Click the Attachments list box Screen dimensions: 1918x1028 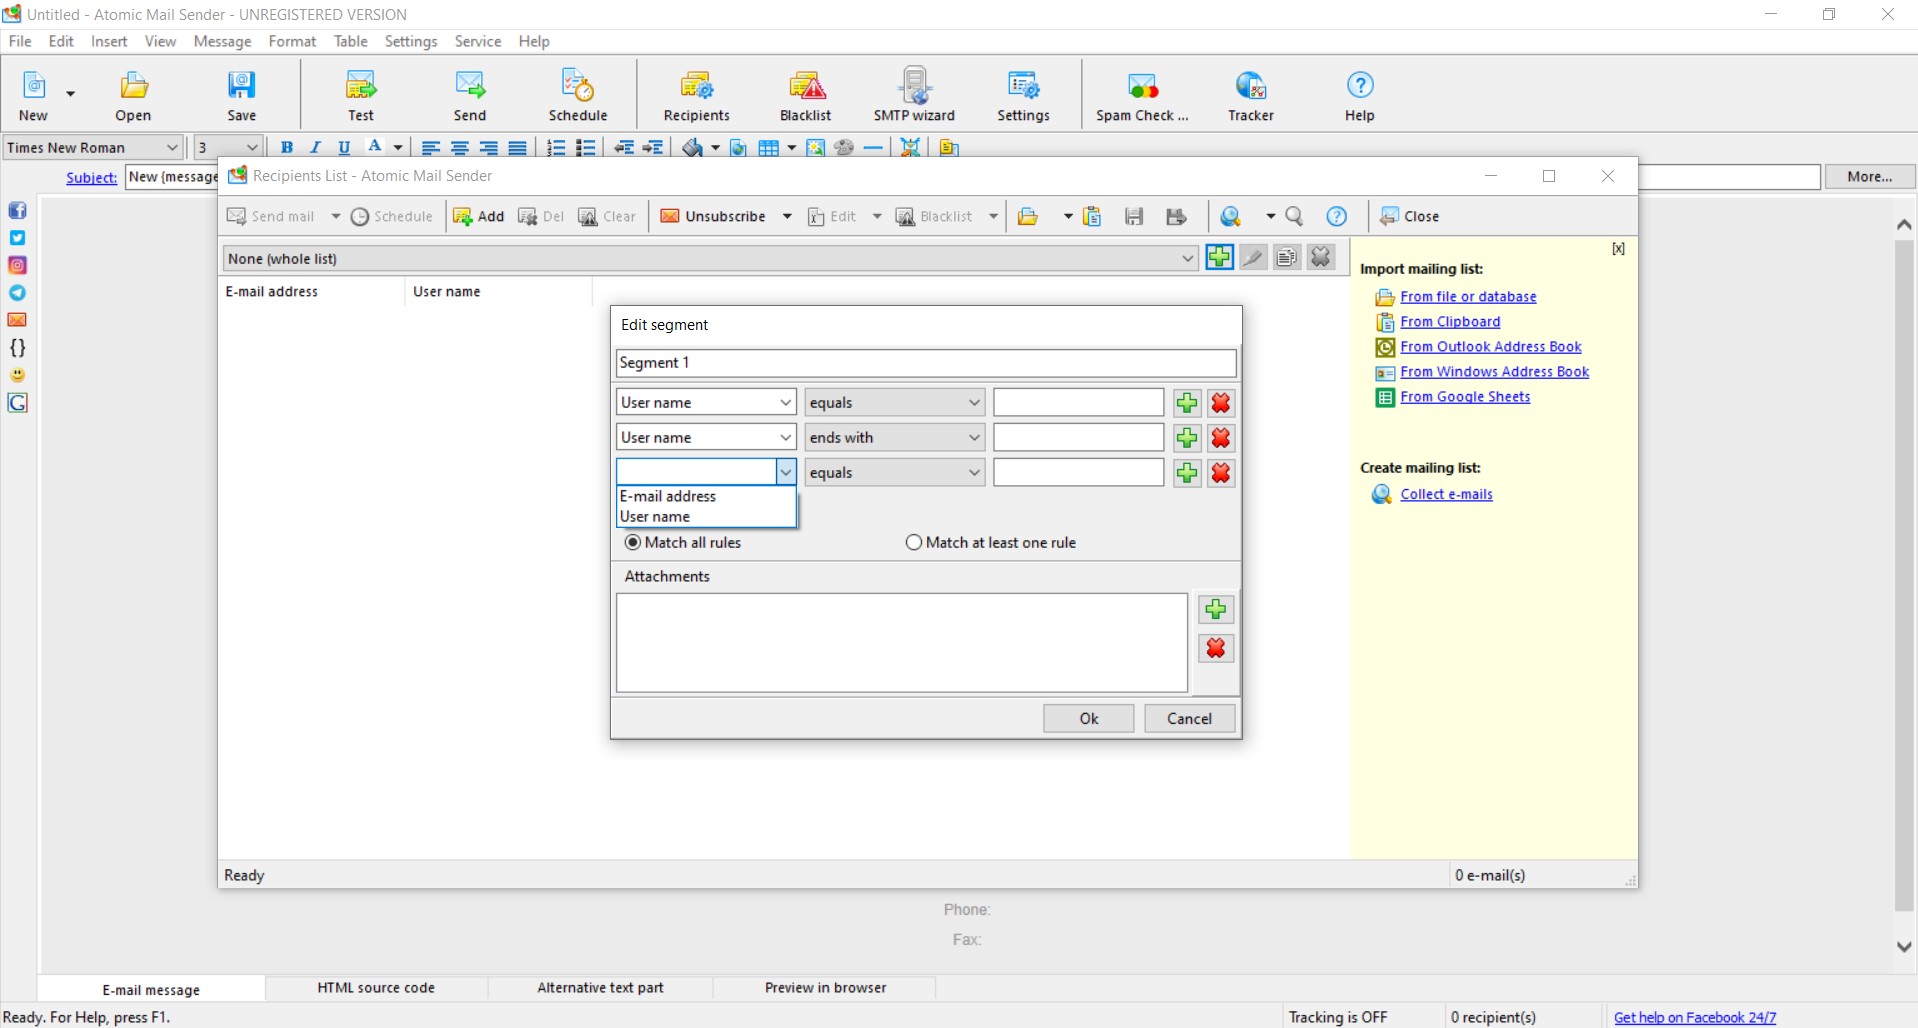(x=902, y=642)
